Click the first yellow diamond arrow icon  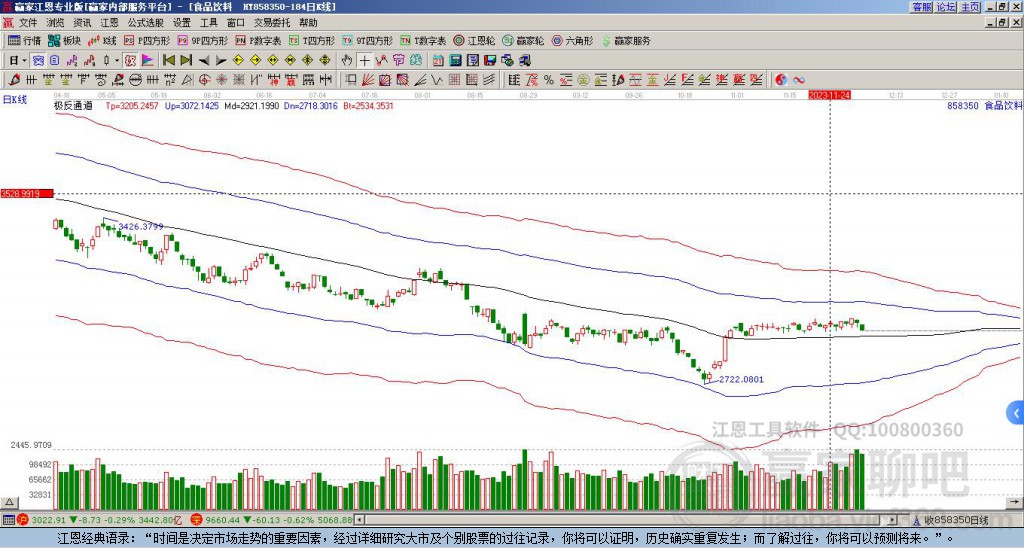238,61
